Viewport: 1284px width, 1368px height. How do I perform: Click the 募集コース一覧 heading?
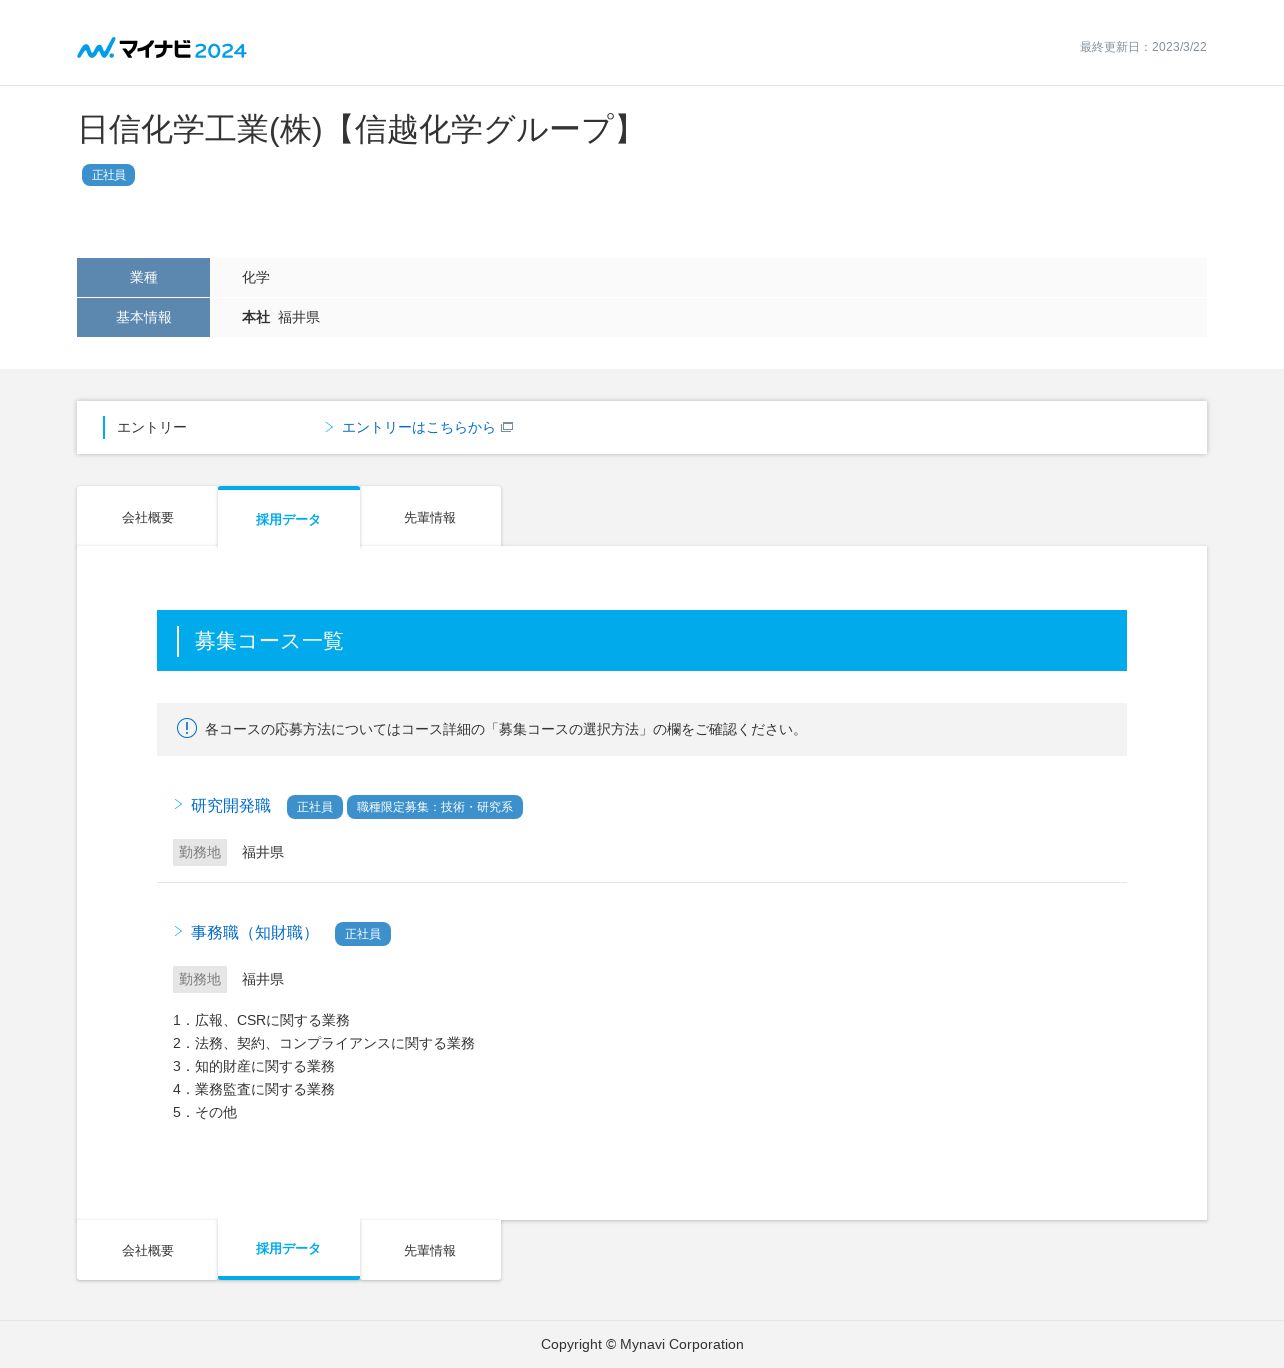(x=269, y=641)
